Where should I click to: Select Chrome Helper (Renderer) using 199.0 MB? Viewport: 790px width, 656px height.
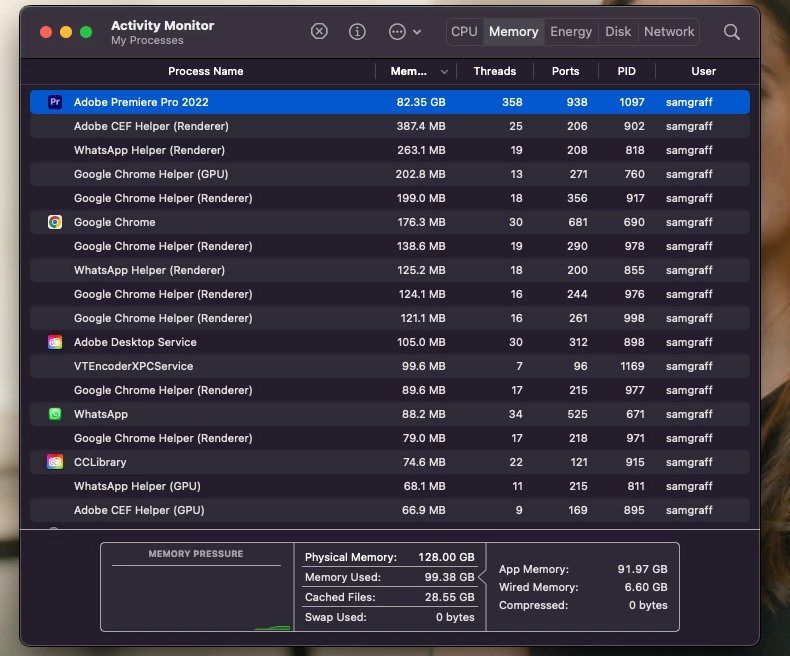[x=390, y=198]
